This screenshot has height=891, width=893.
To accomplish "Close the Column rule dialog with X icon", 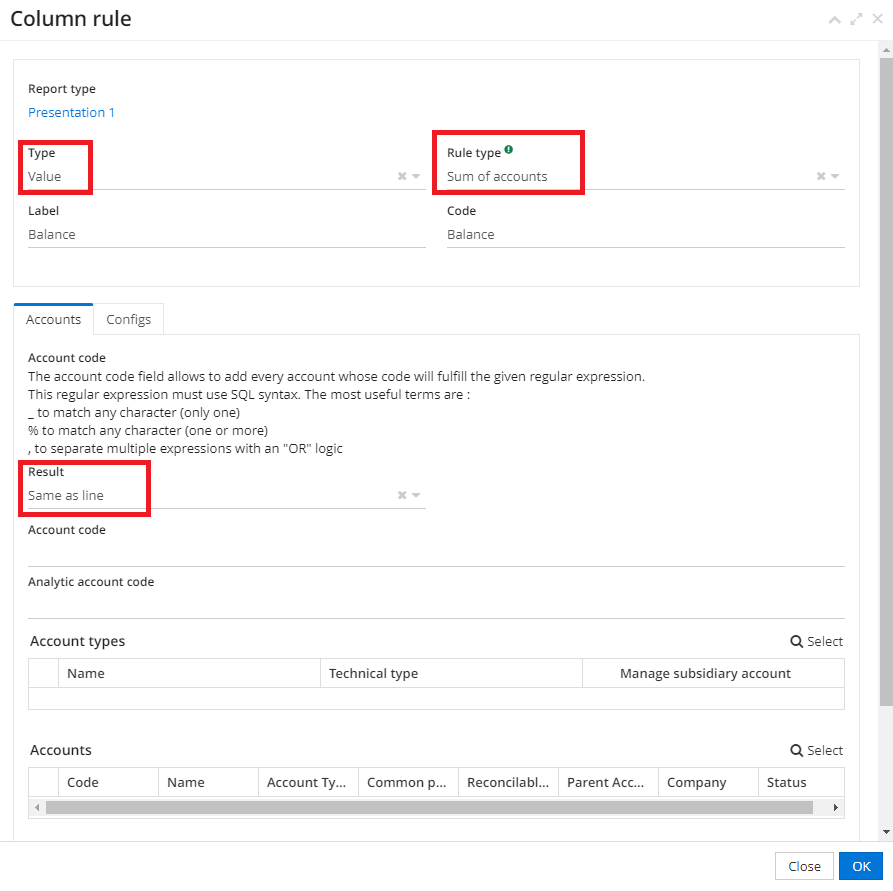I will 878,19.
